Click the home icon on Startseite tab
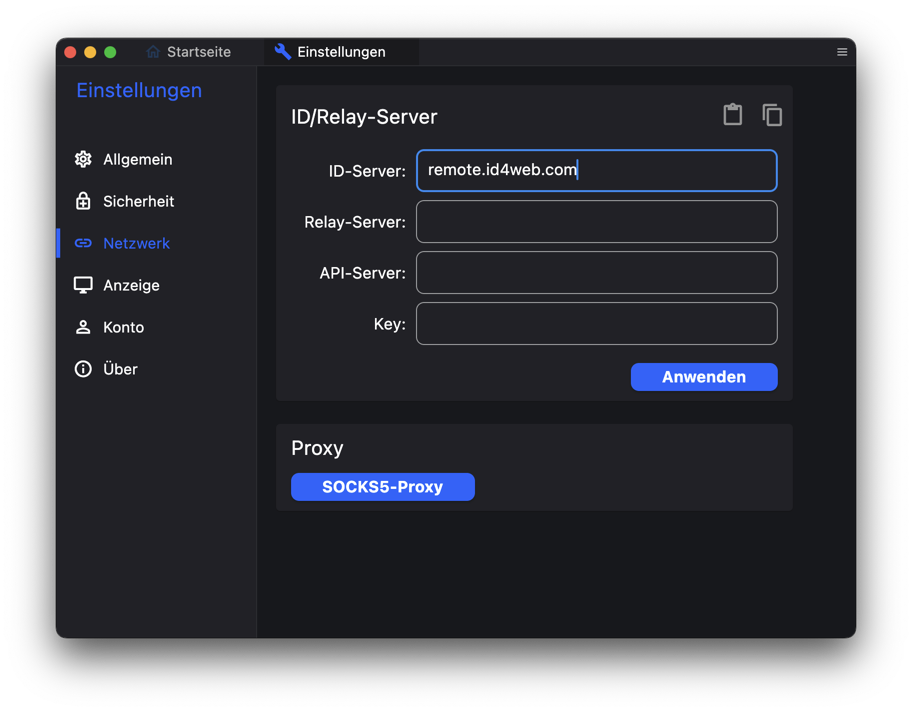 pyautogui.click(x=153, y=52)
